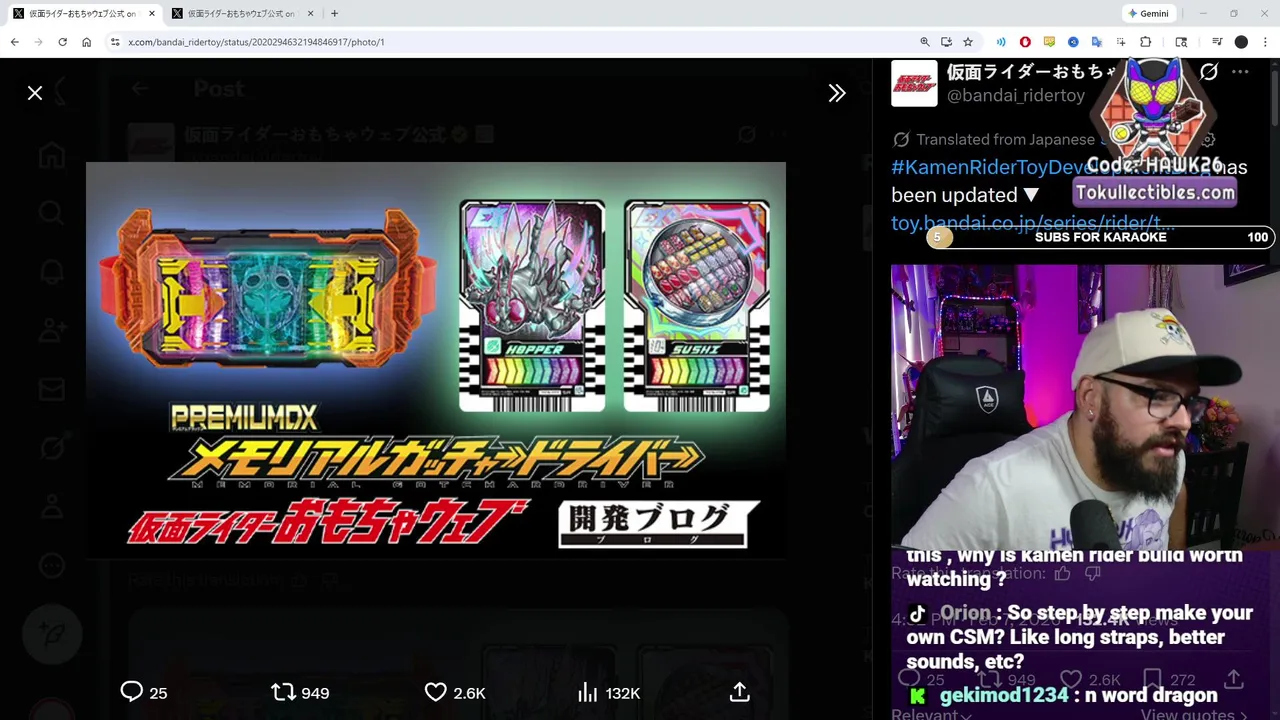This screenshot has height=720, width=1280.
Task: Open the post's three-dot More menu
Action: [1240, 72]
